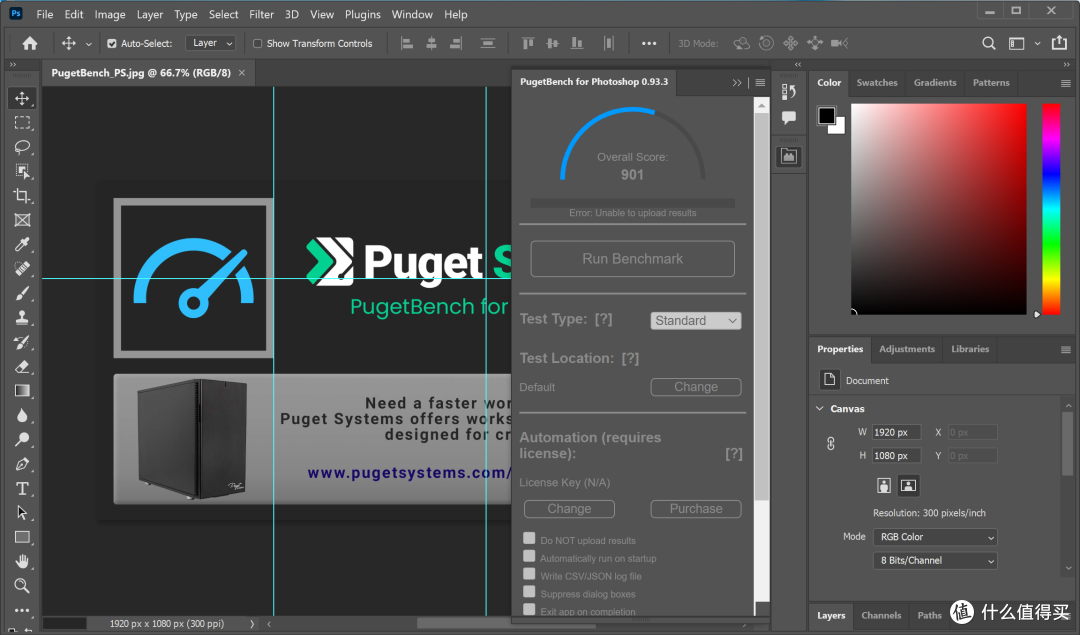Open the Mode RGB Color dropdown
1080x635 pixels.
[x=935, y=537]
